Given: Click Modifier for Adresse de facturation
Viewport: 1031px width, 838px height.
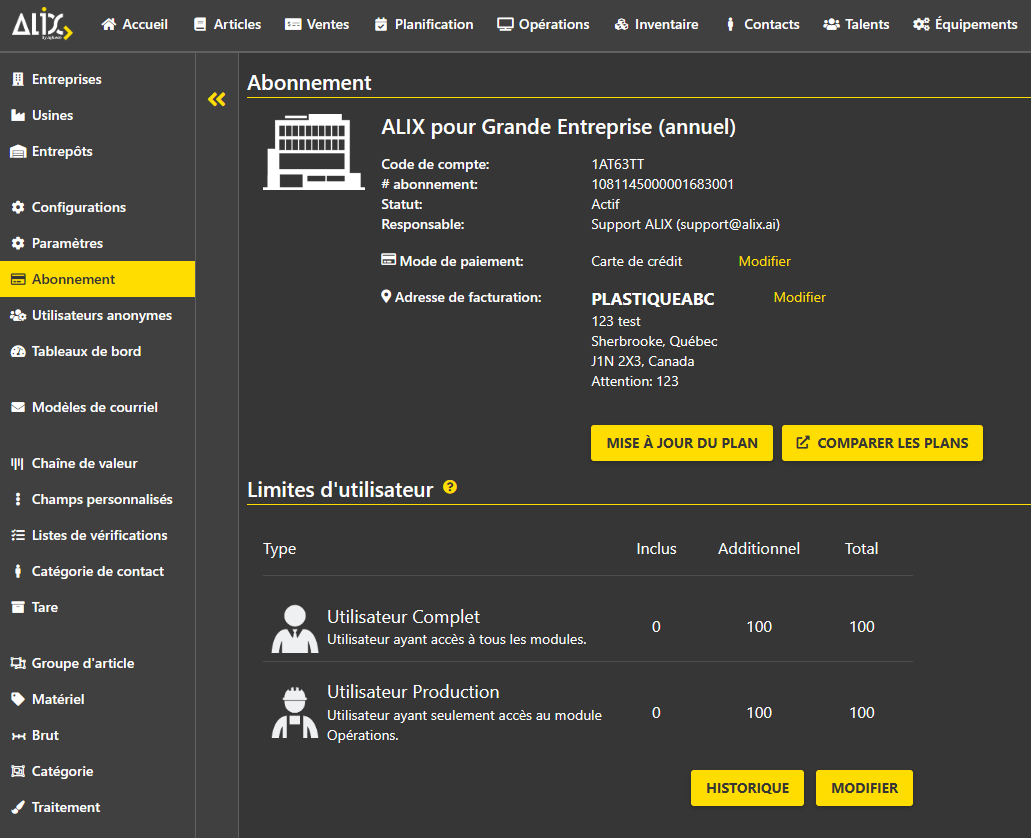Looking at the screenshot, I should [x=799, y=297].
